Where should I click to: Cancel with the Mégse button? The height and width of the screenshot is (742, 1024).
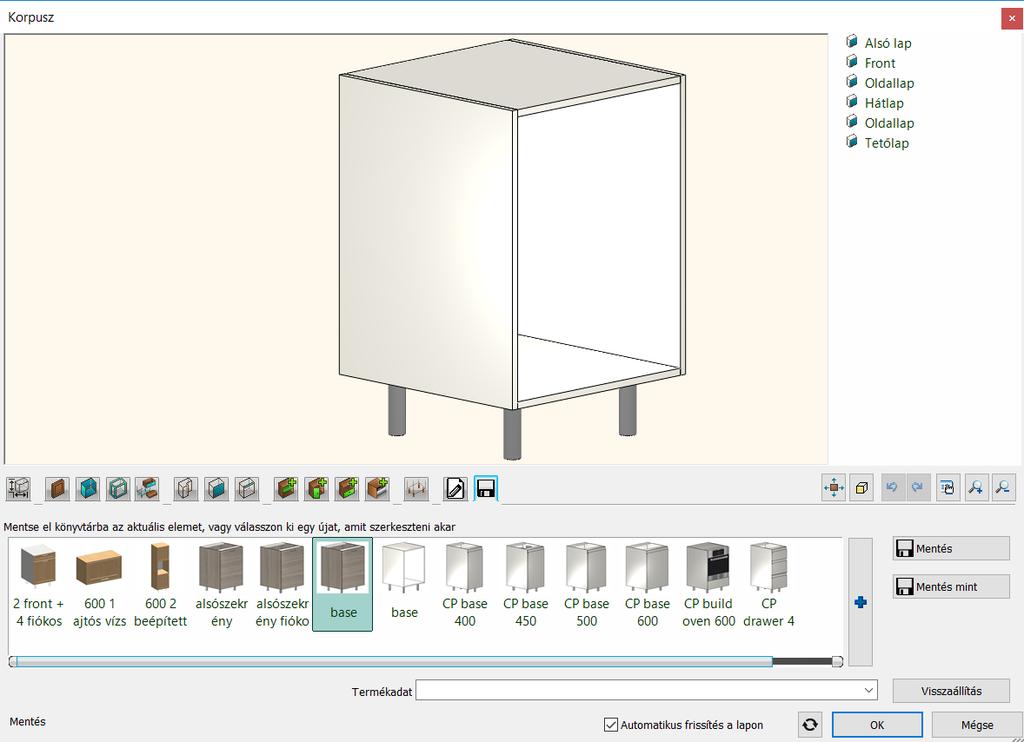tap(977, 724)
